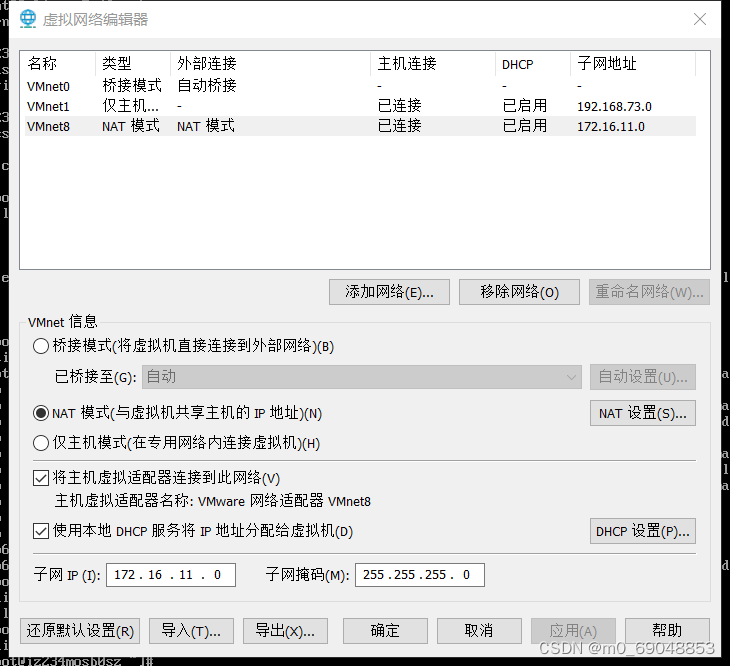
Task: Click the 类型 column header
Action: (x=133, y=63)
